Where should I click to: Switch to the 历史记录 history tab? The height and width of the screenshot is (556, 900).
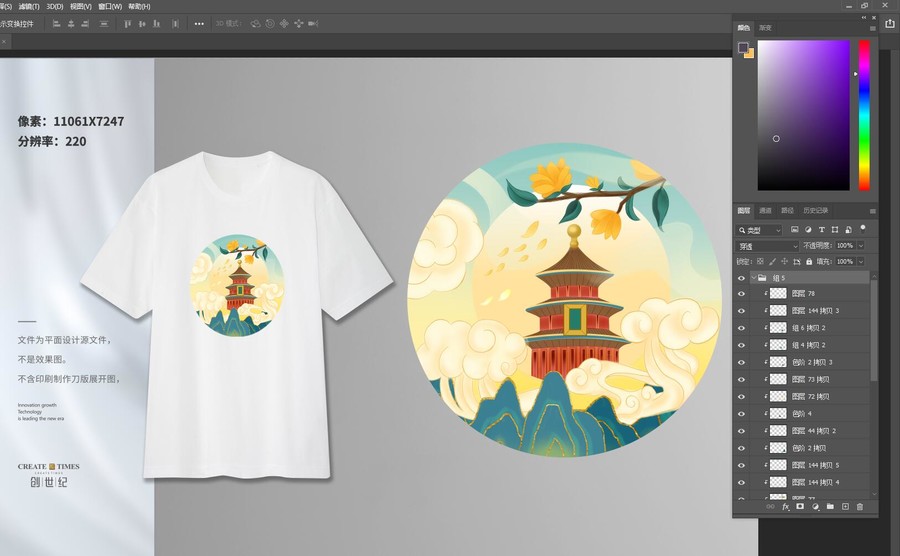[x=816, y=211]
